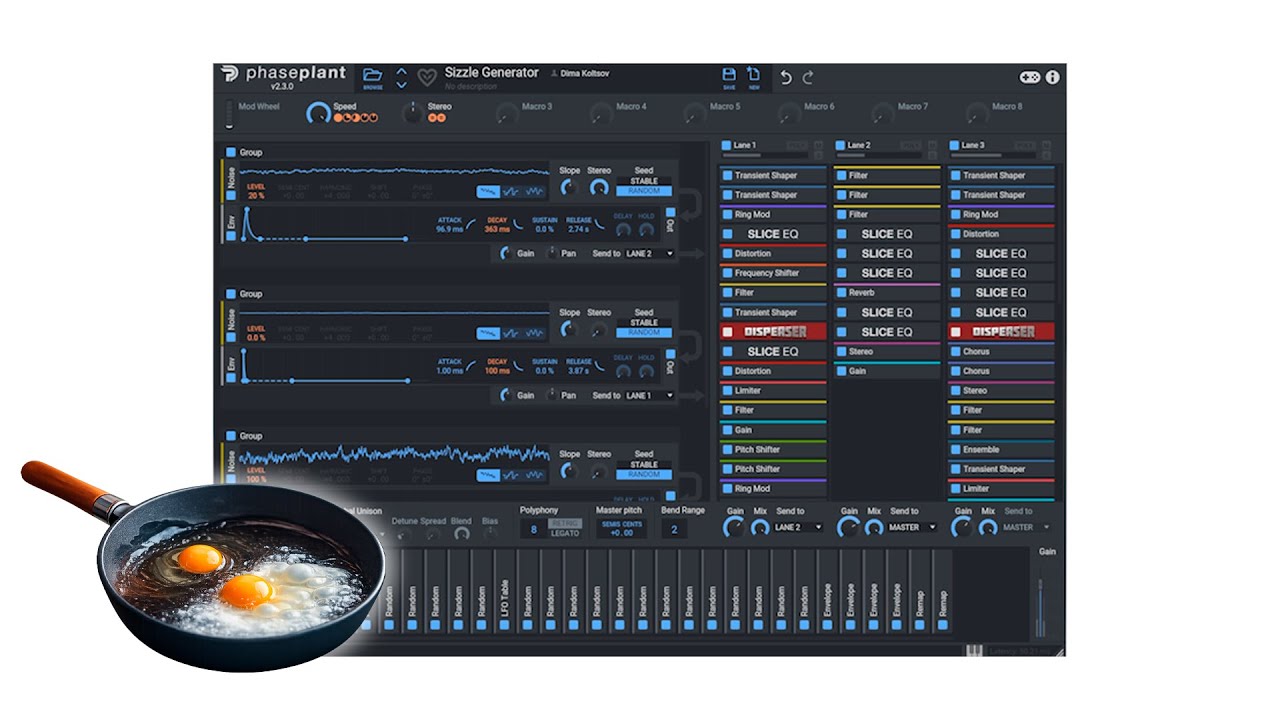Click Lane 1 Mix knob
Viewport: 1280px width, 720px height.
[x=760, y=528]
